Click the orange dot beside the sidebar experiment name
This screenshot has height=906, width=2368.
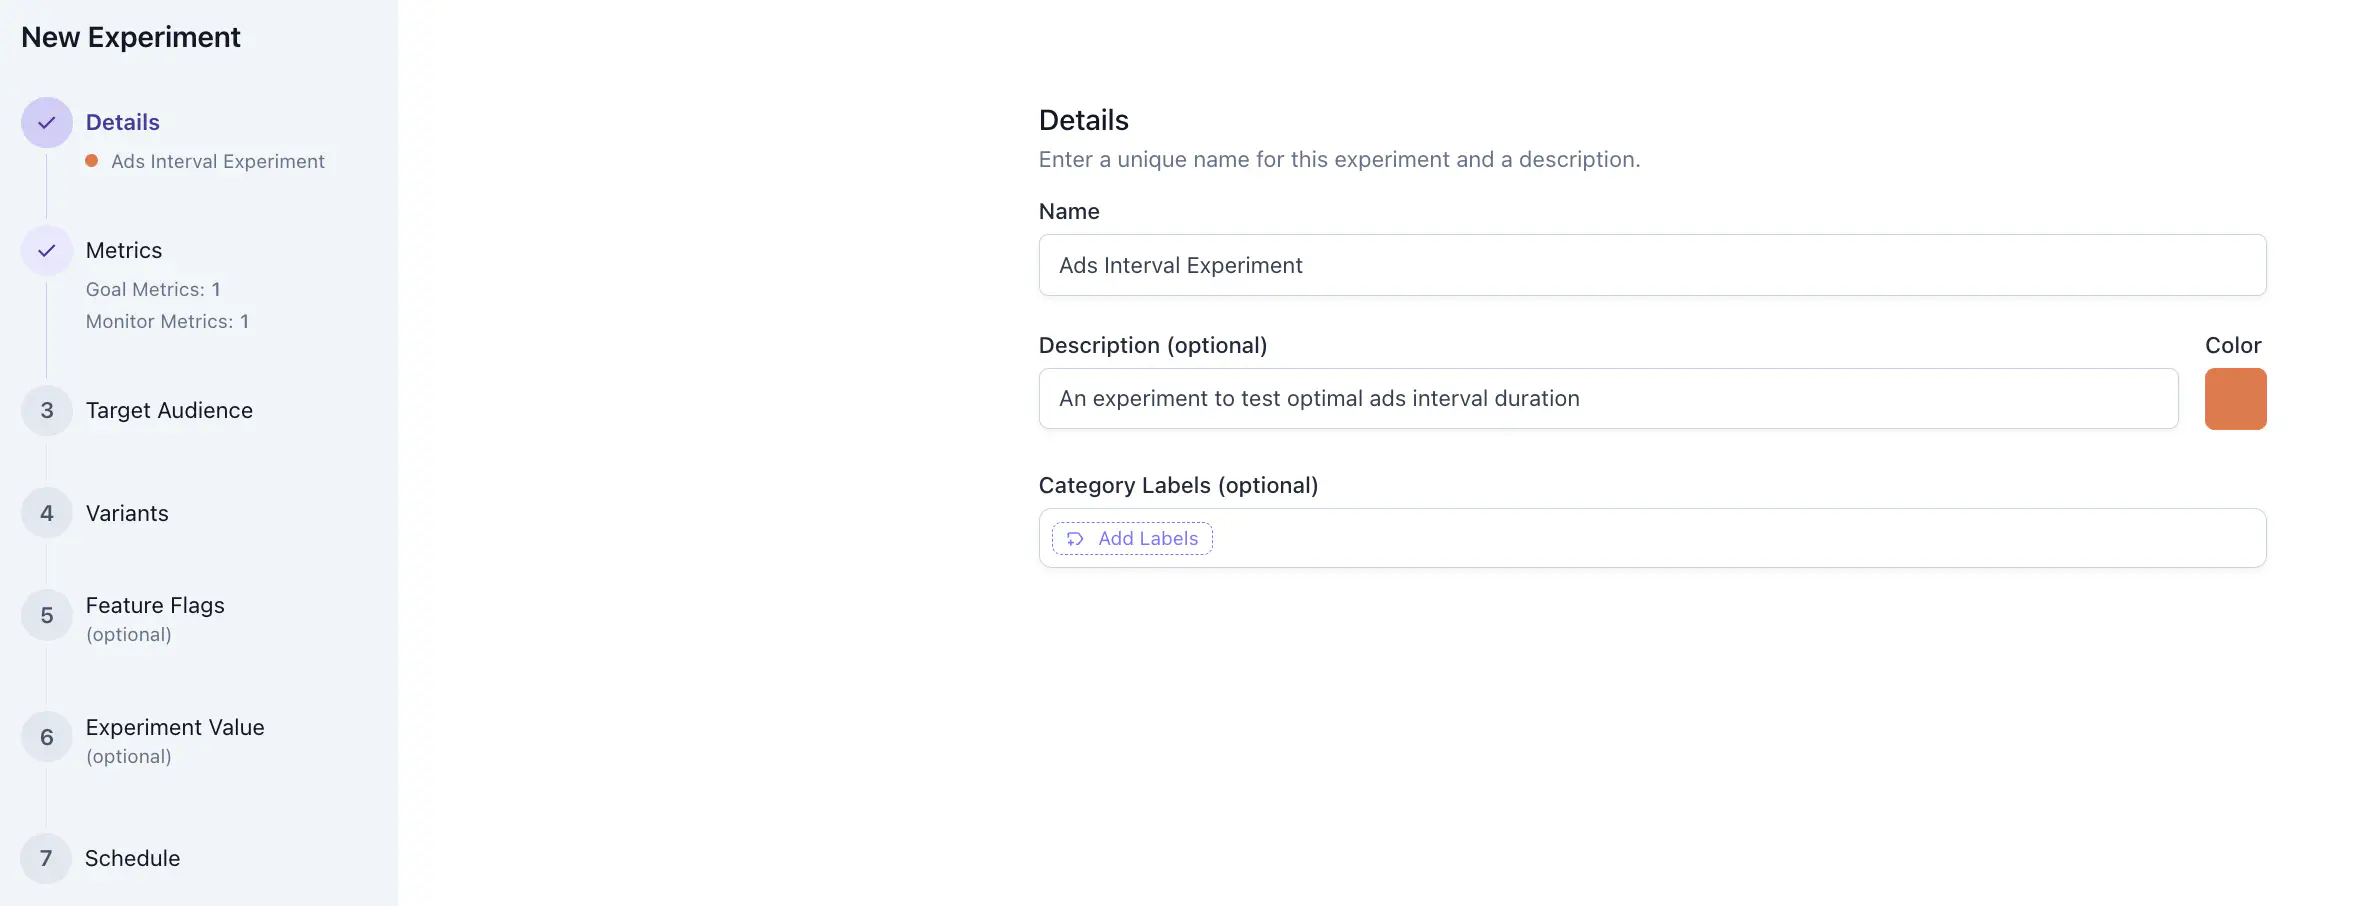pos(92,161)
